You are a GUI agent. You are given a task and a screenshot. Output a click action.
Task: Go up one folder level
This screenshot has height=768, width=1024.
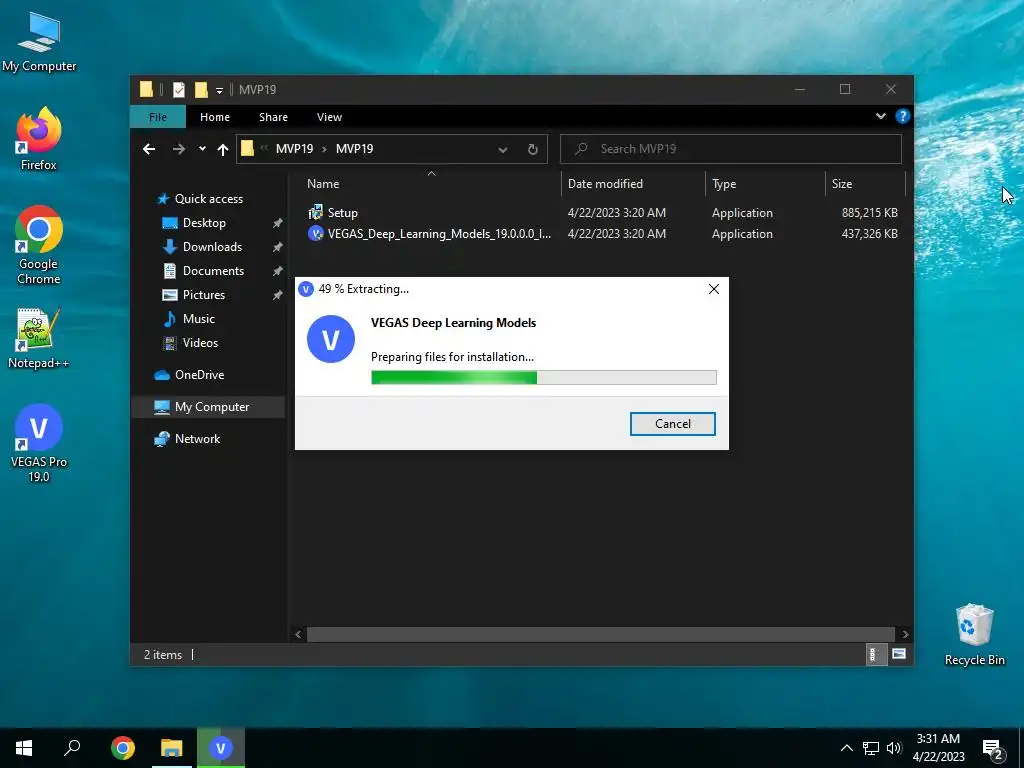point(223,150)
